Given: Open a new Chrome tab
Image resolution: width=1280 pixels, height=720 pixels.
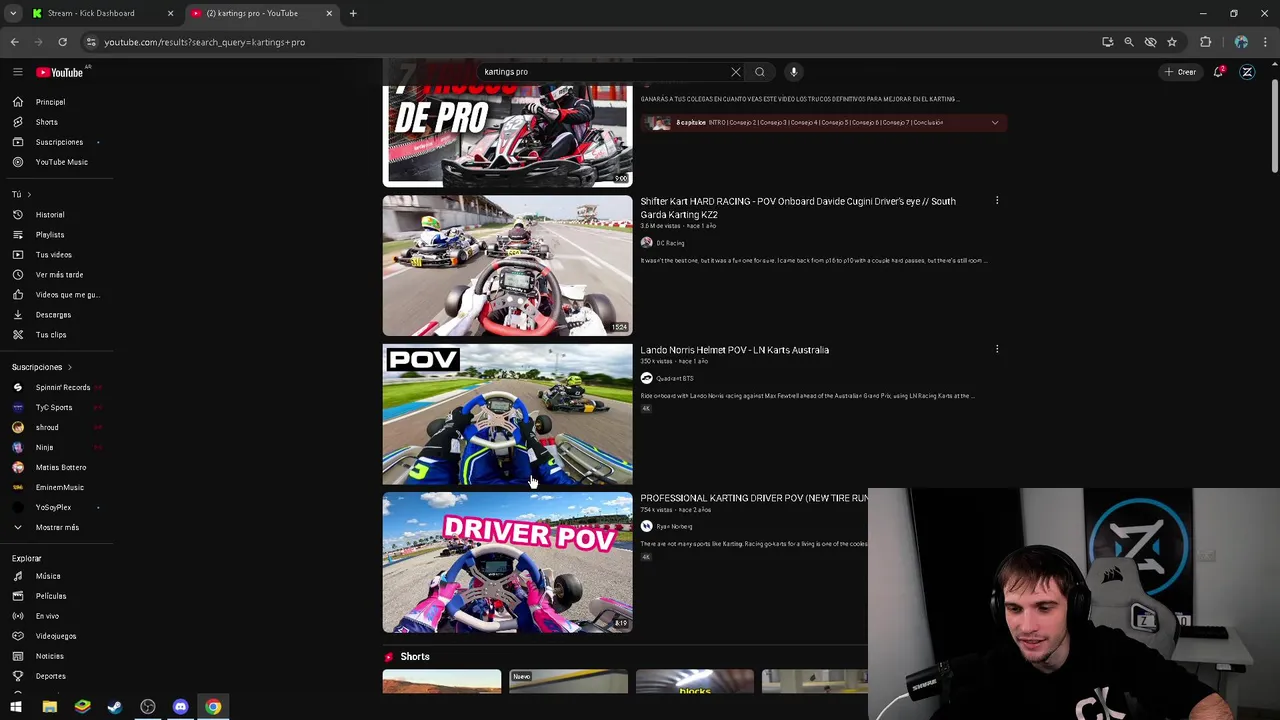Looking at the screenshot, I should (353, 13).
